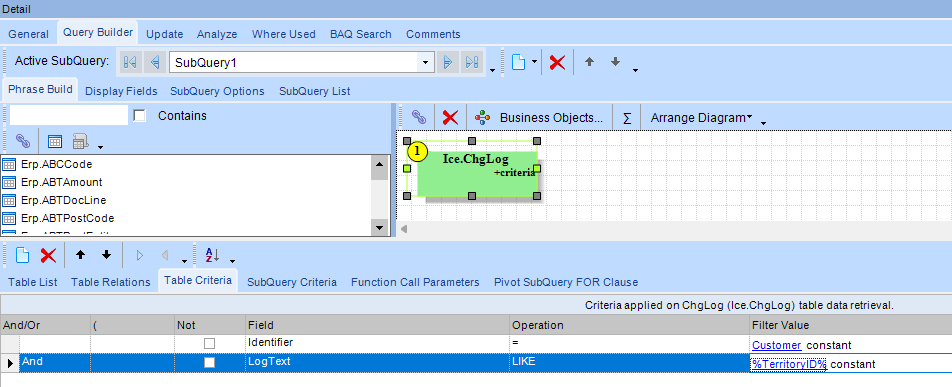
Task: Delete the active subquery red X
Action: (557, 63)
